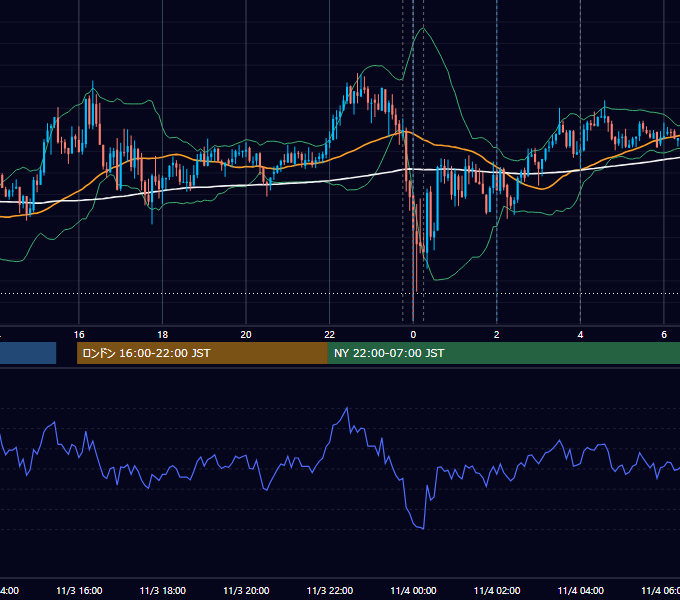Click the 20 hour label on the time axis
This screenshot has width=680, height=600.
click(246, 335)
